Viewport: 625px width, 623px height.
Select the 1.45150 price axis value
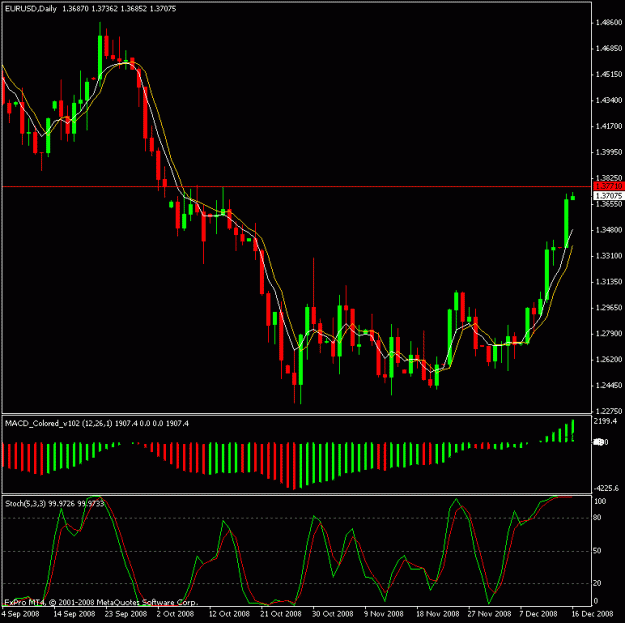(609, 75)
